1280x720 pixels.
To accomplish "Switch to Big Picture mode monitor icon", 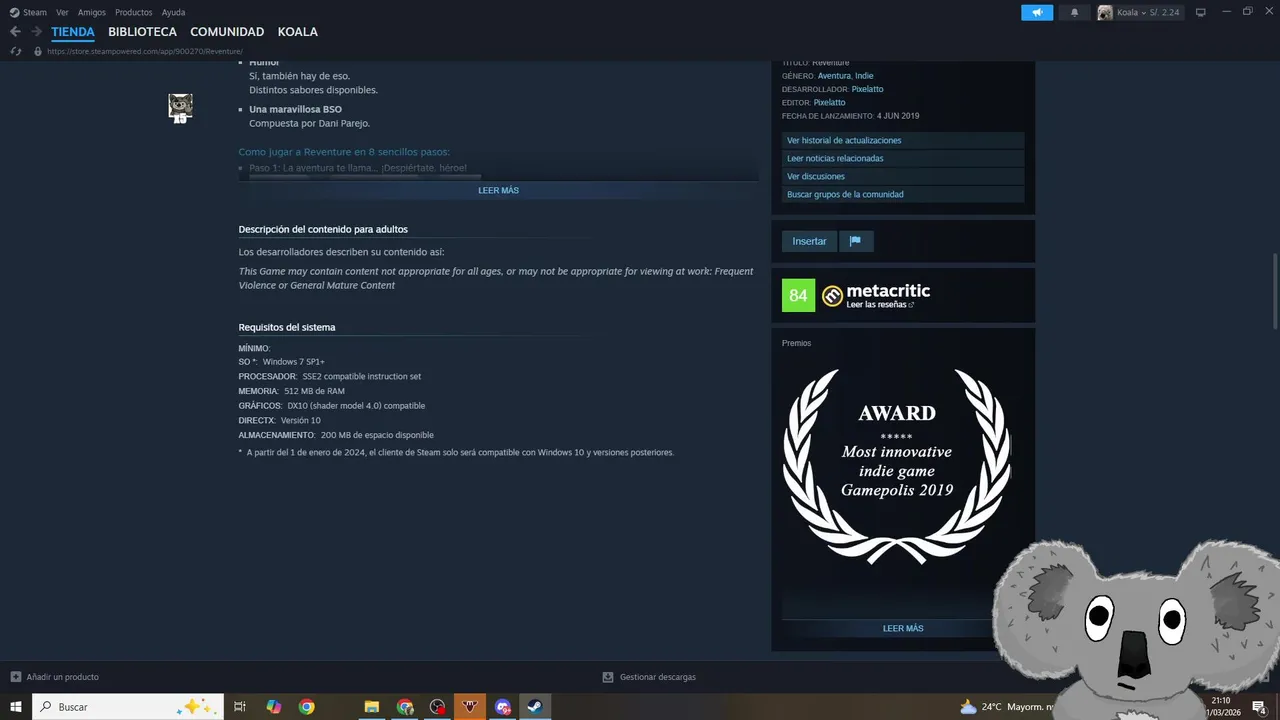I will pyautogui.click(x=1201, y=12).
